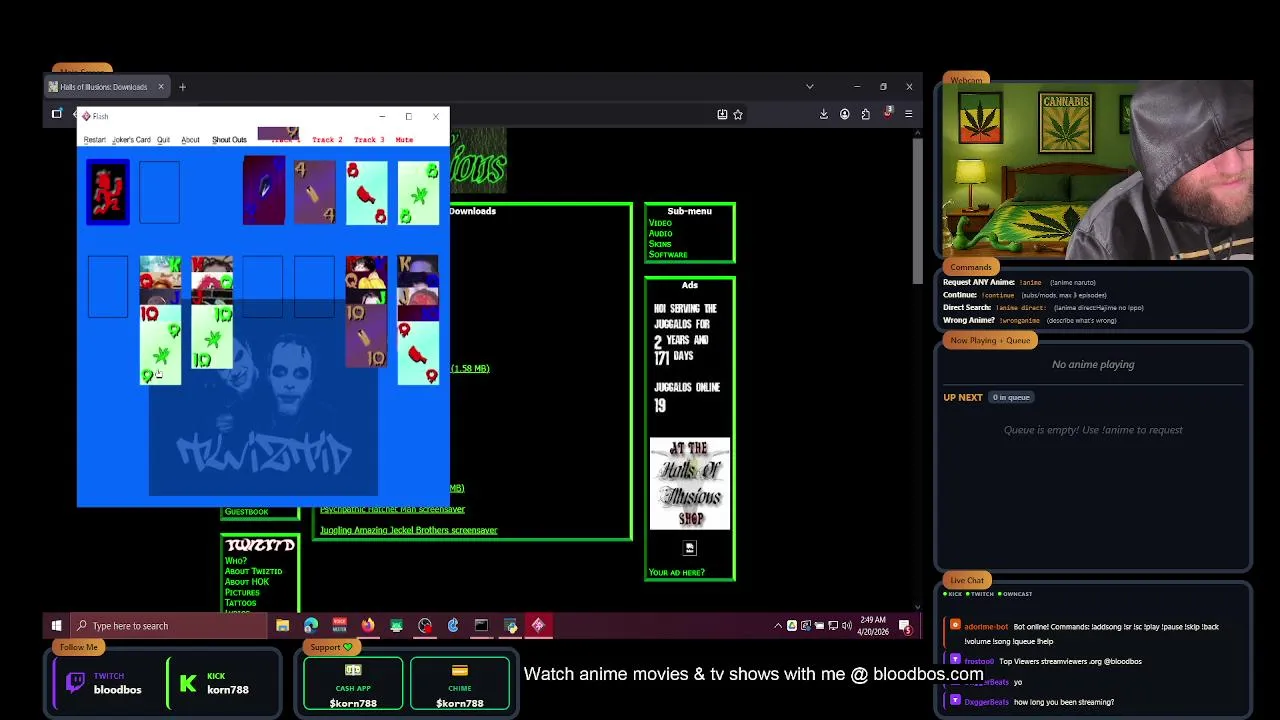This screenshot has height=720, width=1280.
Task: Open Software in the Sub-menu
Action: 668,254
